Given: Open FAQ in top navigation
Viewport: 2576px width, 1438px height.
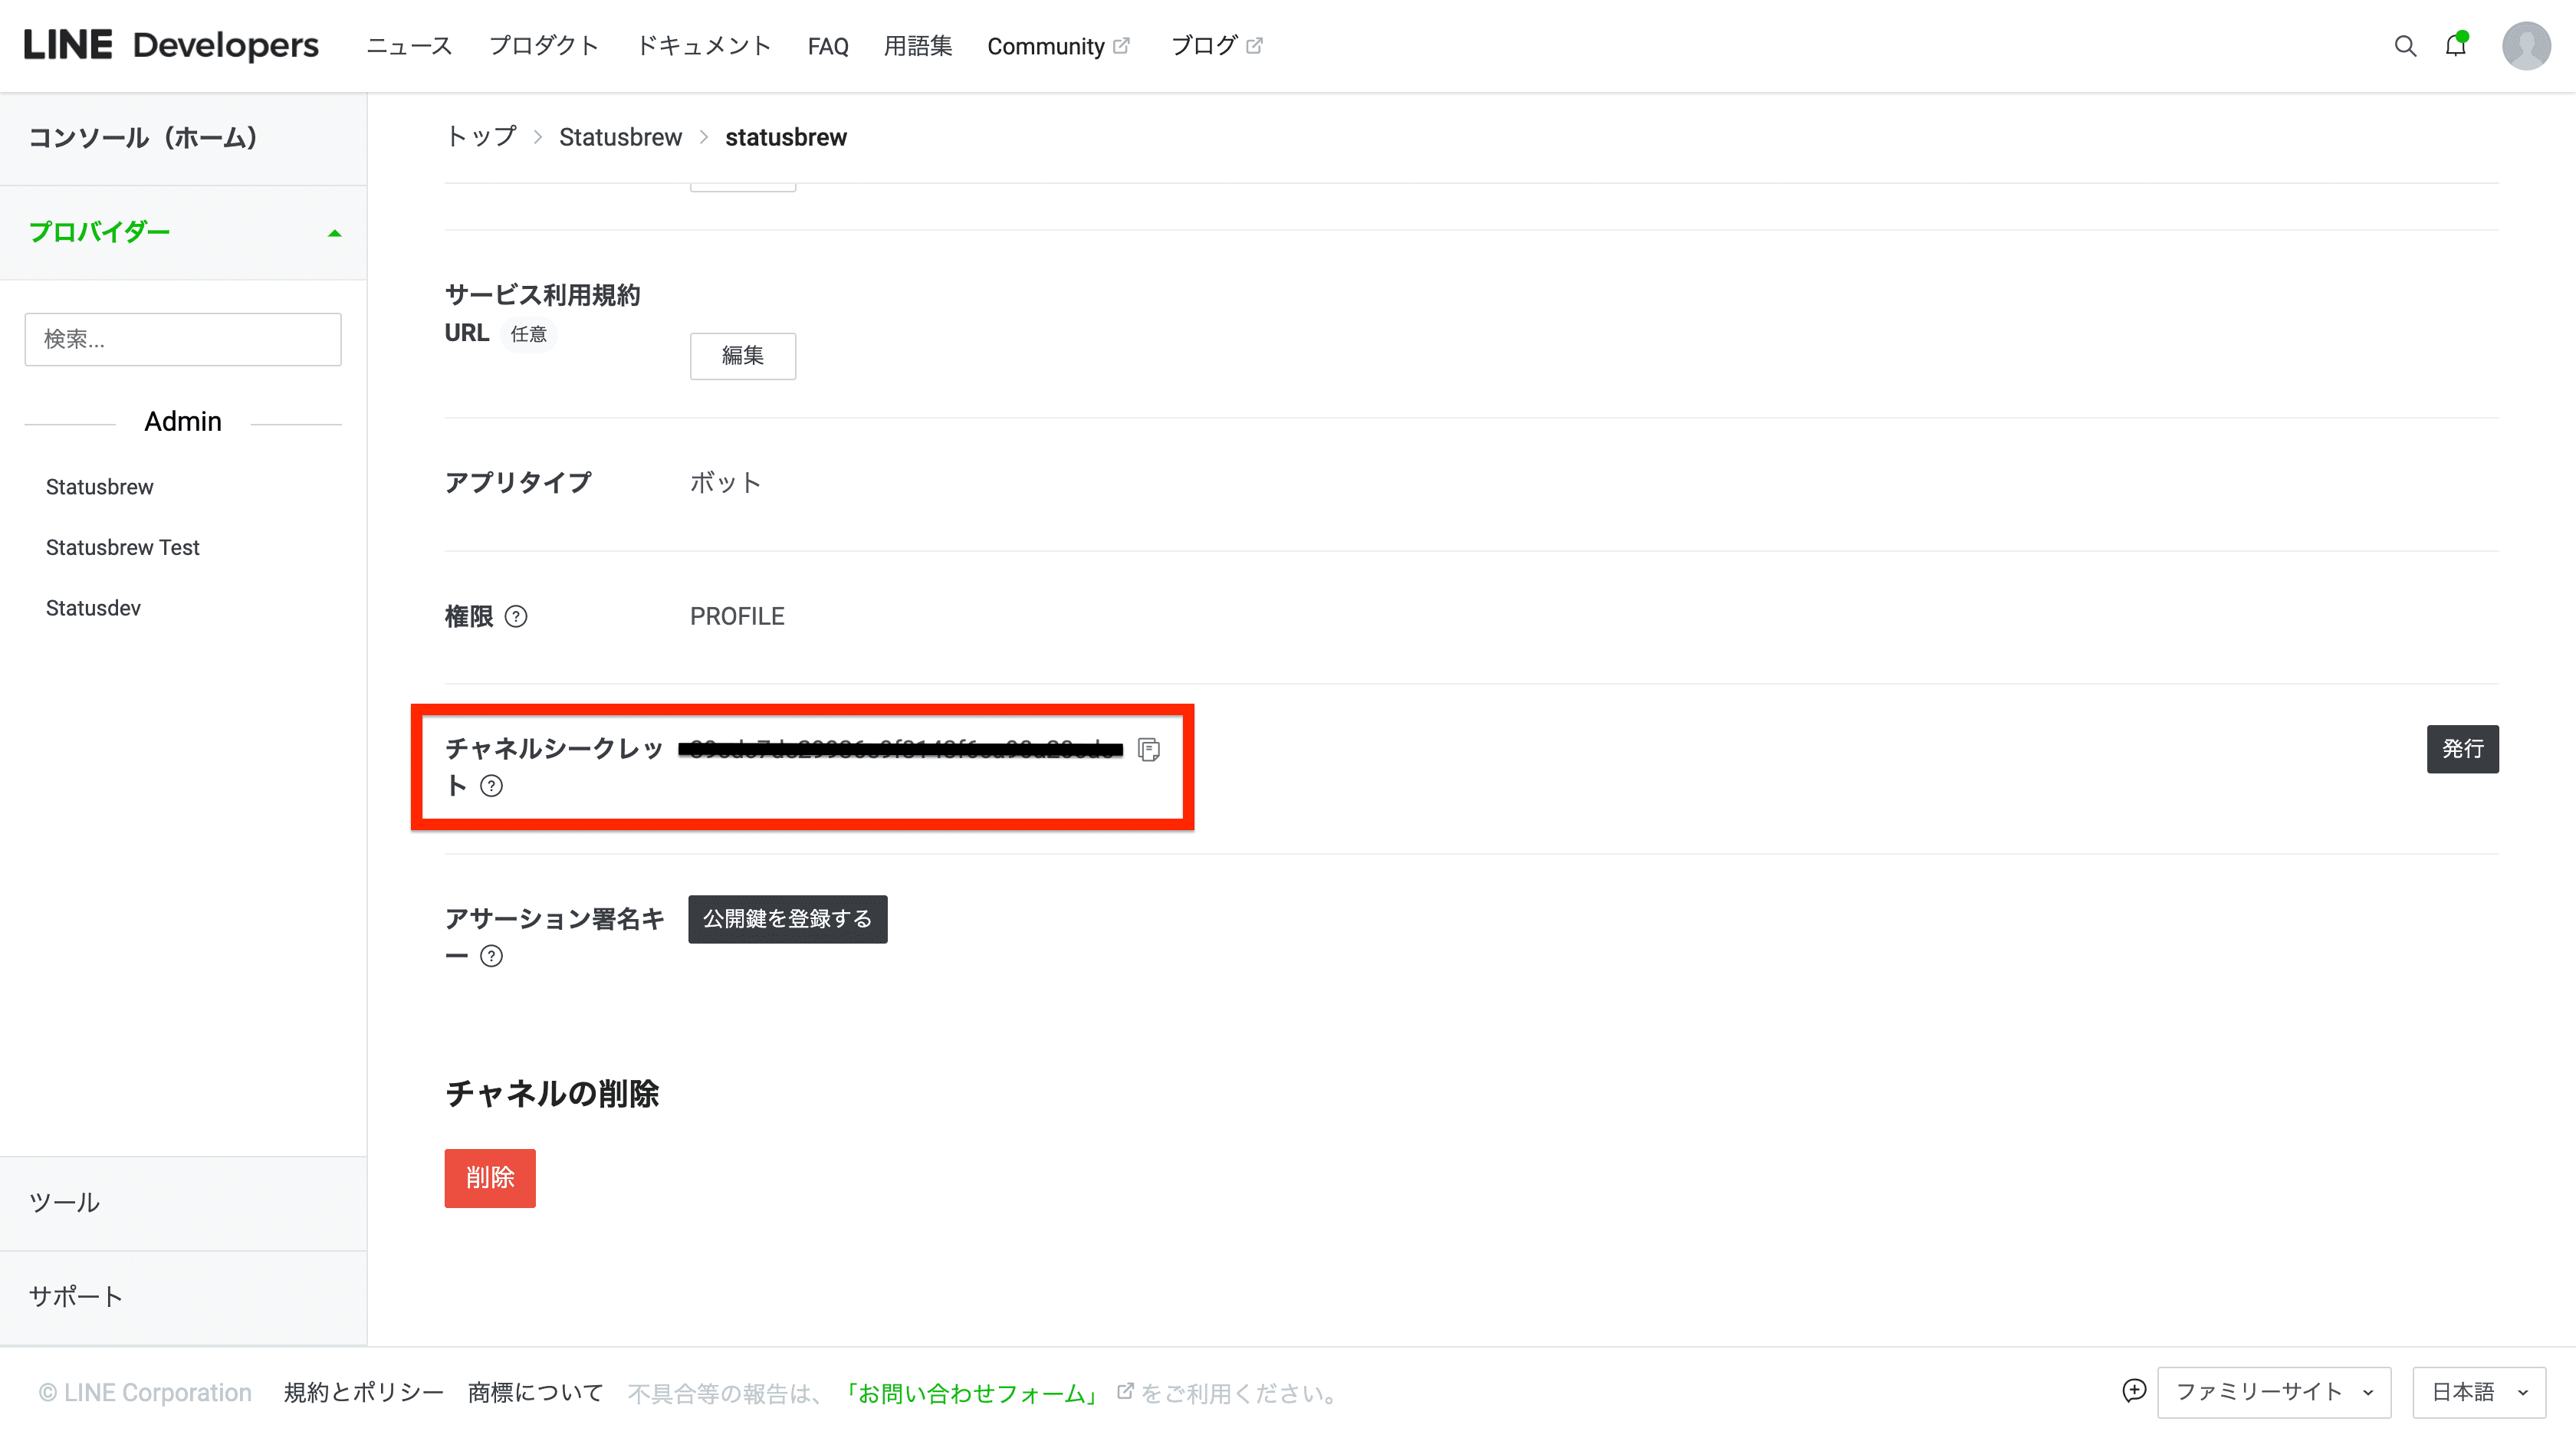Looking at the screenshot, I should coord(828,46).
